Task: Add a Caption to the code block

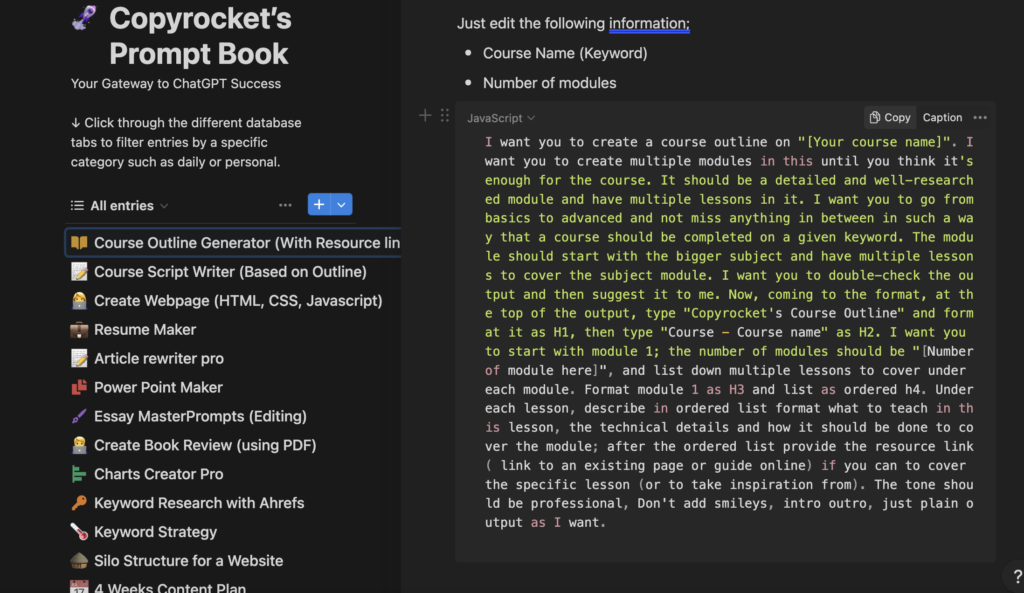Action: click(942, 117)
